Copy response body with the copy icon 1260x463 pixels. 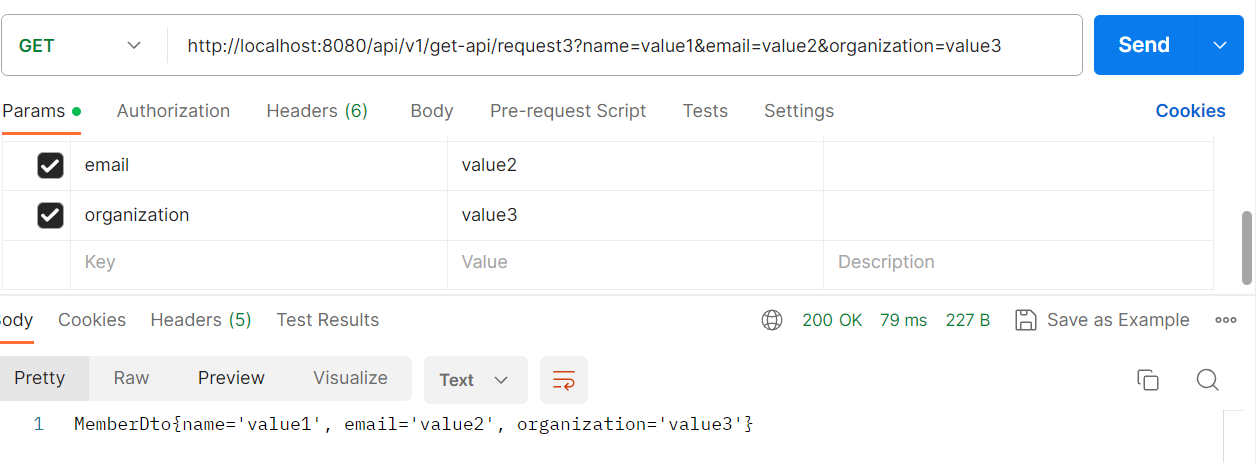(x=1148, y=379)
